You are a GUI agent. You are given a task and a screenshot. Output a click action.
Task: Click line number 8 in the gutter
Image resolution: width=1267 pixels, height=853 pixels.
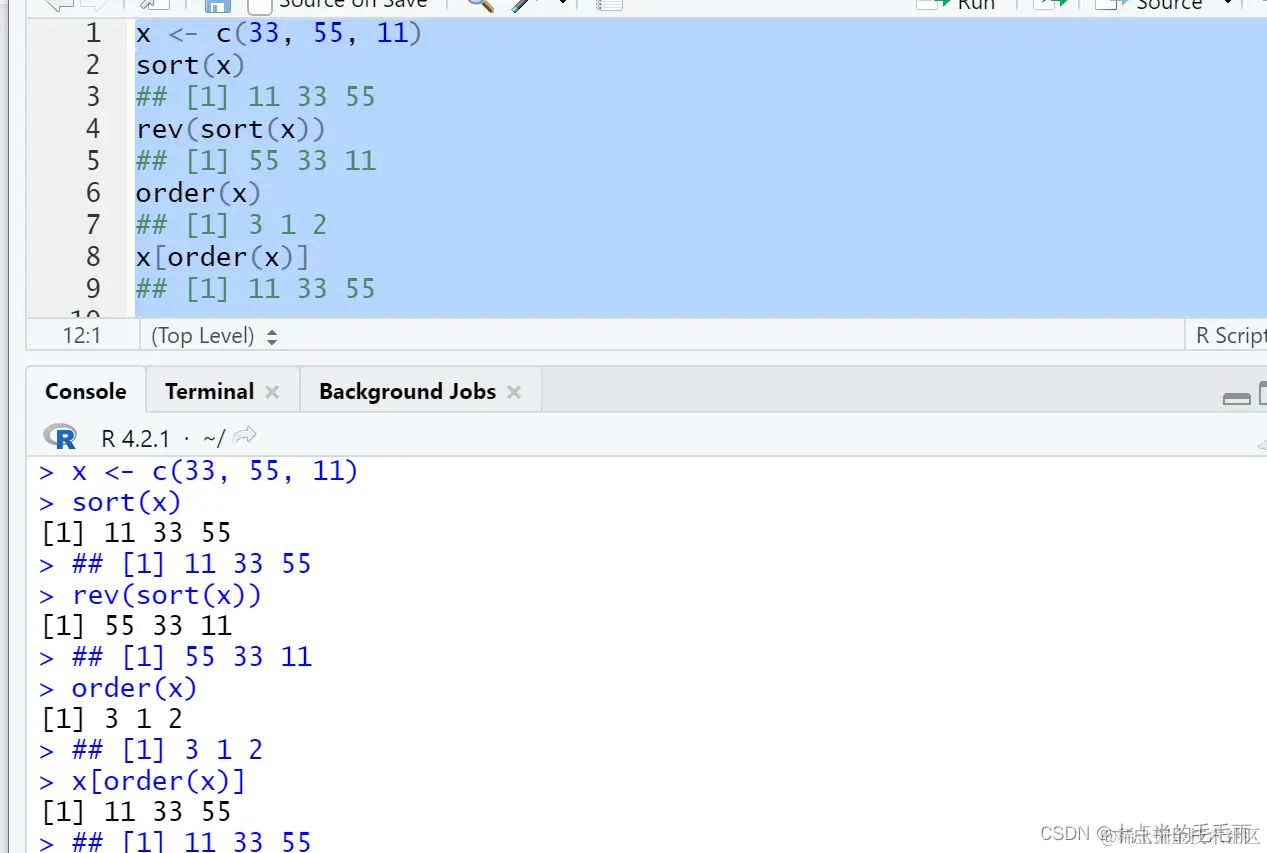[x=93, y=257]
